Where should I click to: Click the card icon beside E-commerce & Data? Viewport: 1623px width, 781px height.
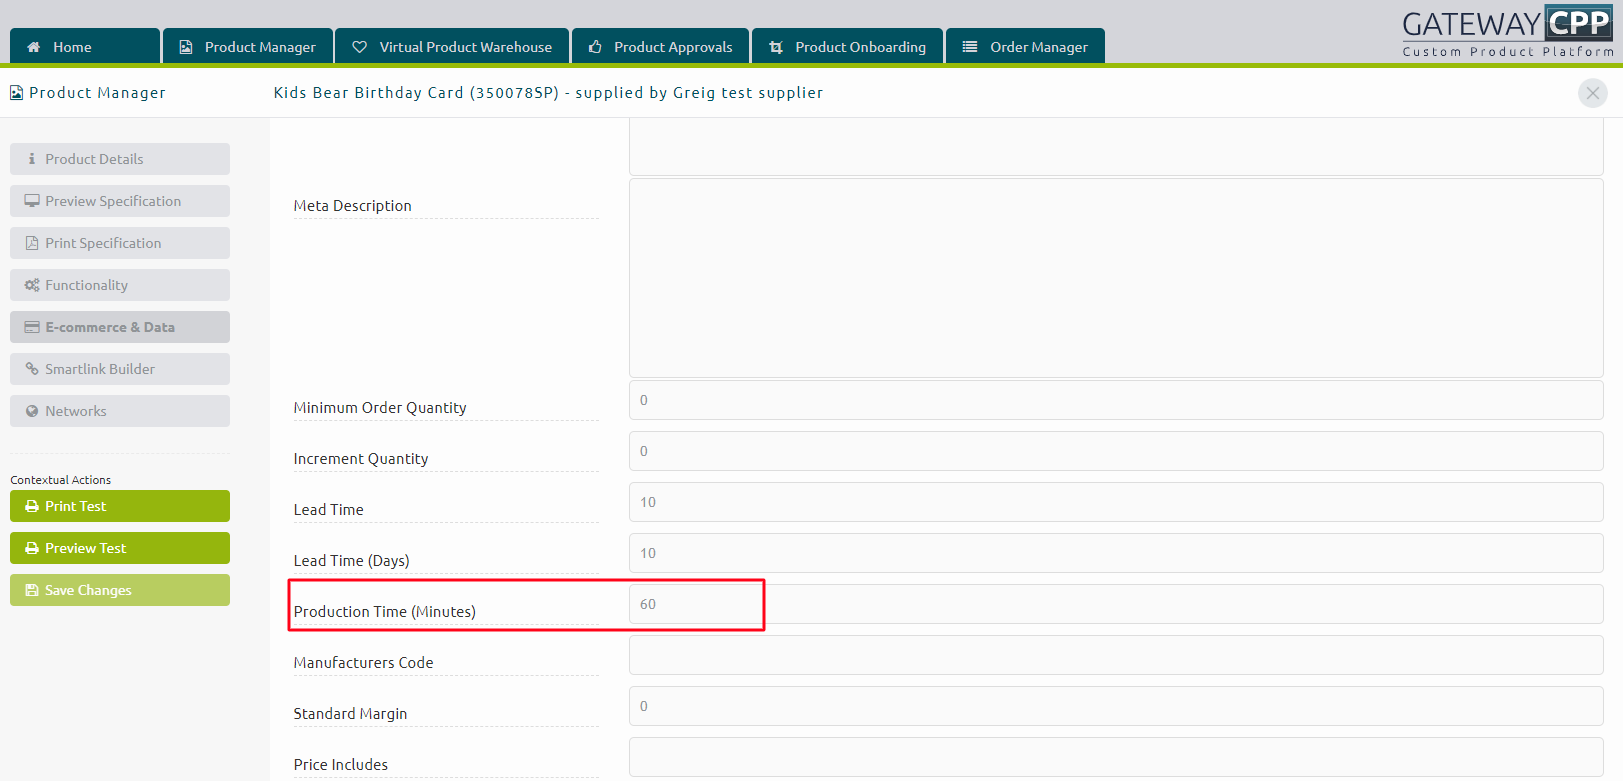tap(32, 327)
